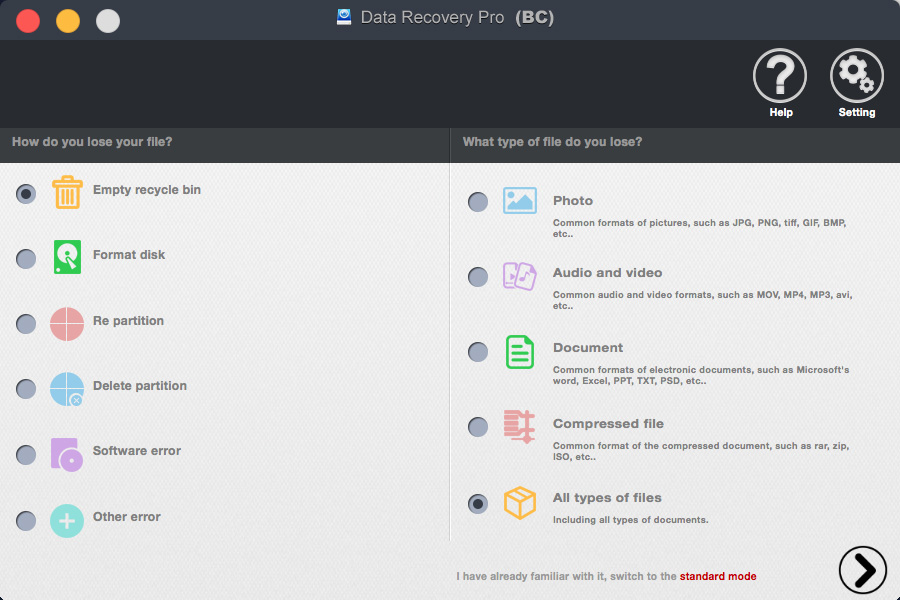Switch to standard mode via the link

(x=718, y=576)
